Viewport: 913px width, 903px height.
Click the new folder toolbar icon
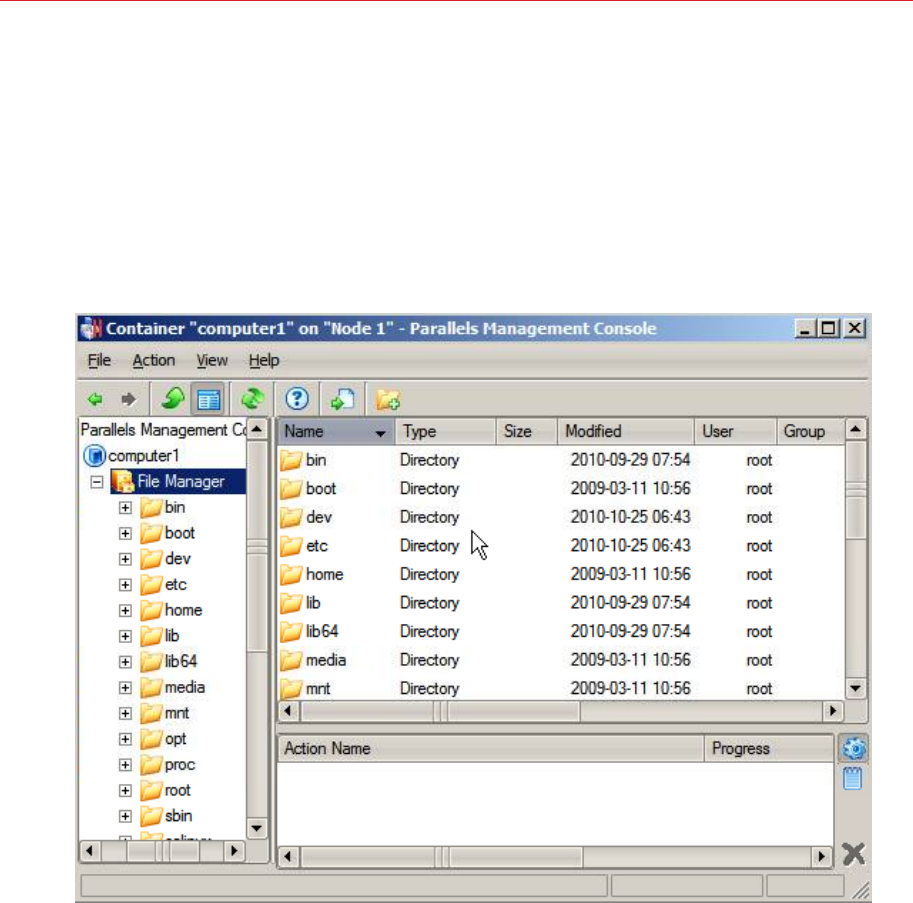(x=388, y=400)
